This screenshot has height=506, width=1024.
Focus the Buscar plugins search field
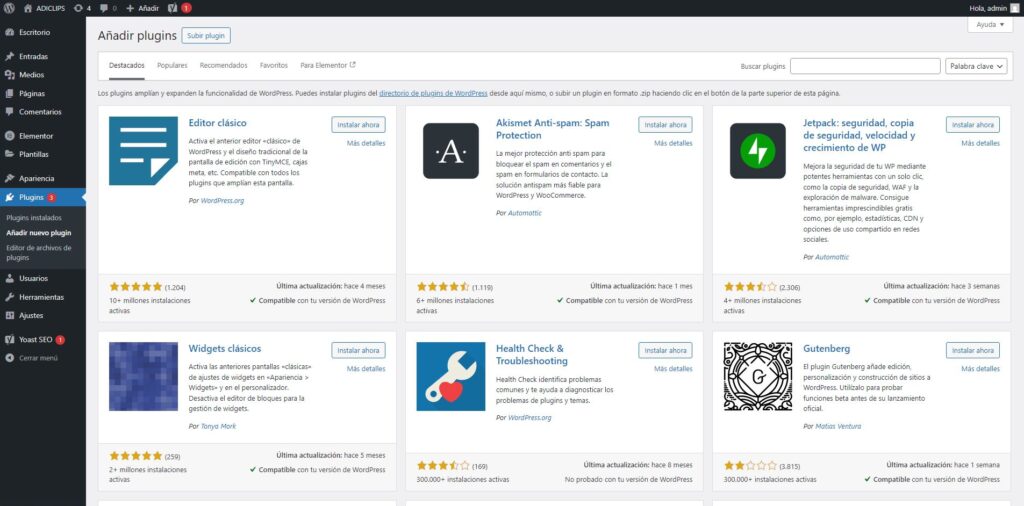point(865,66)
